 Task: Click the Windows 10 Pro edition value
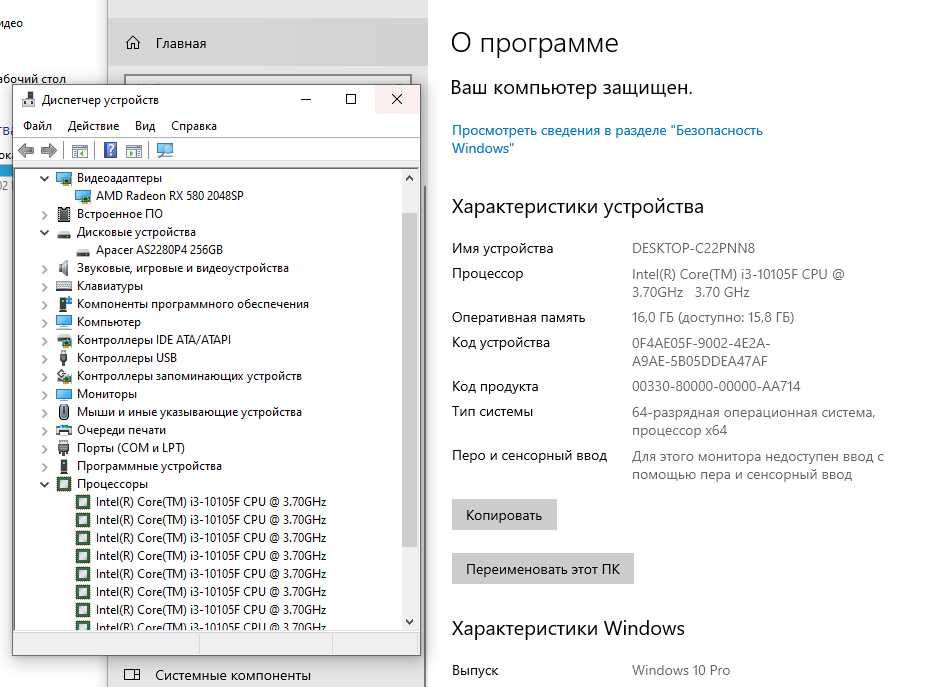[681, 670]
